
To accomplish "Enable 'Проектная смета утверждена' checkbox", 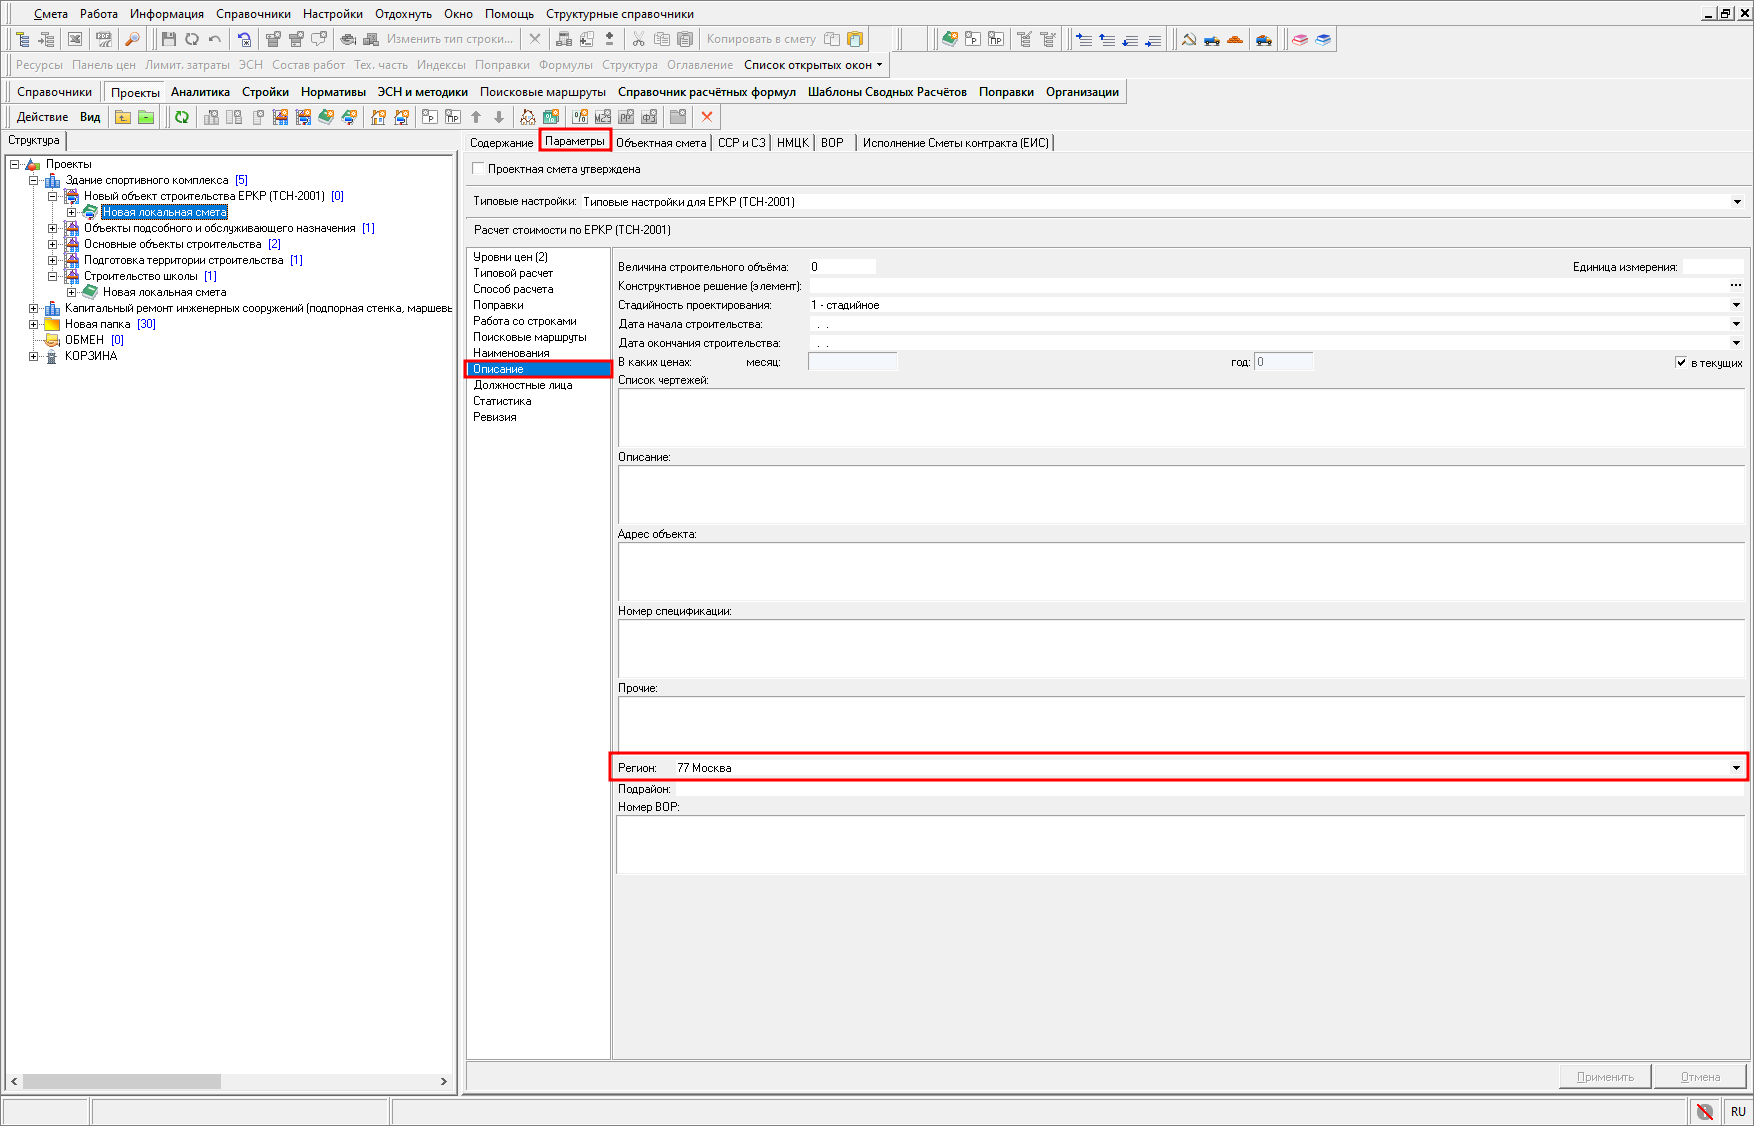I will point(479,169).
